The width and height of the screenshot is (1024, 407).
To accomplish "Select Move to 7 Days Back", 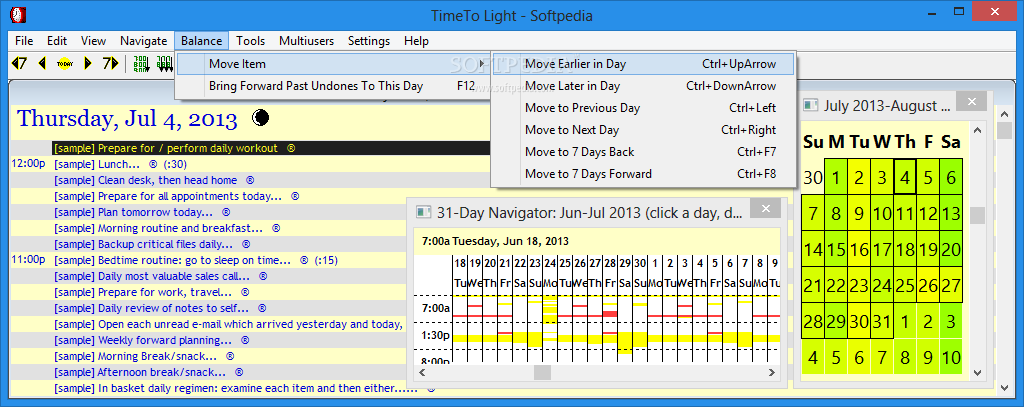I will click(643, 152).
